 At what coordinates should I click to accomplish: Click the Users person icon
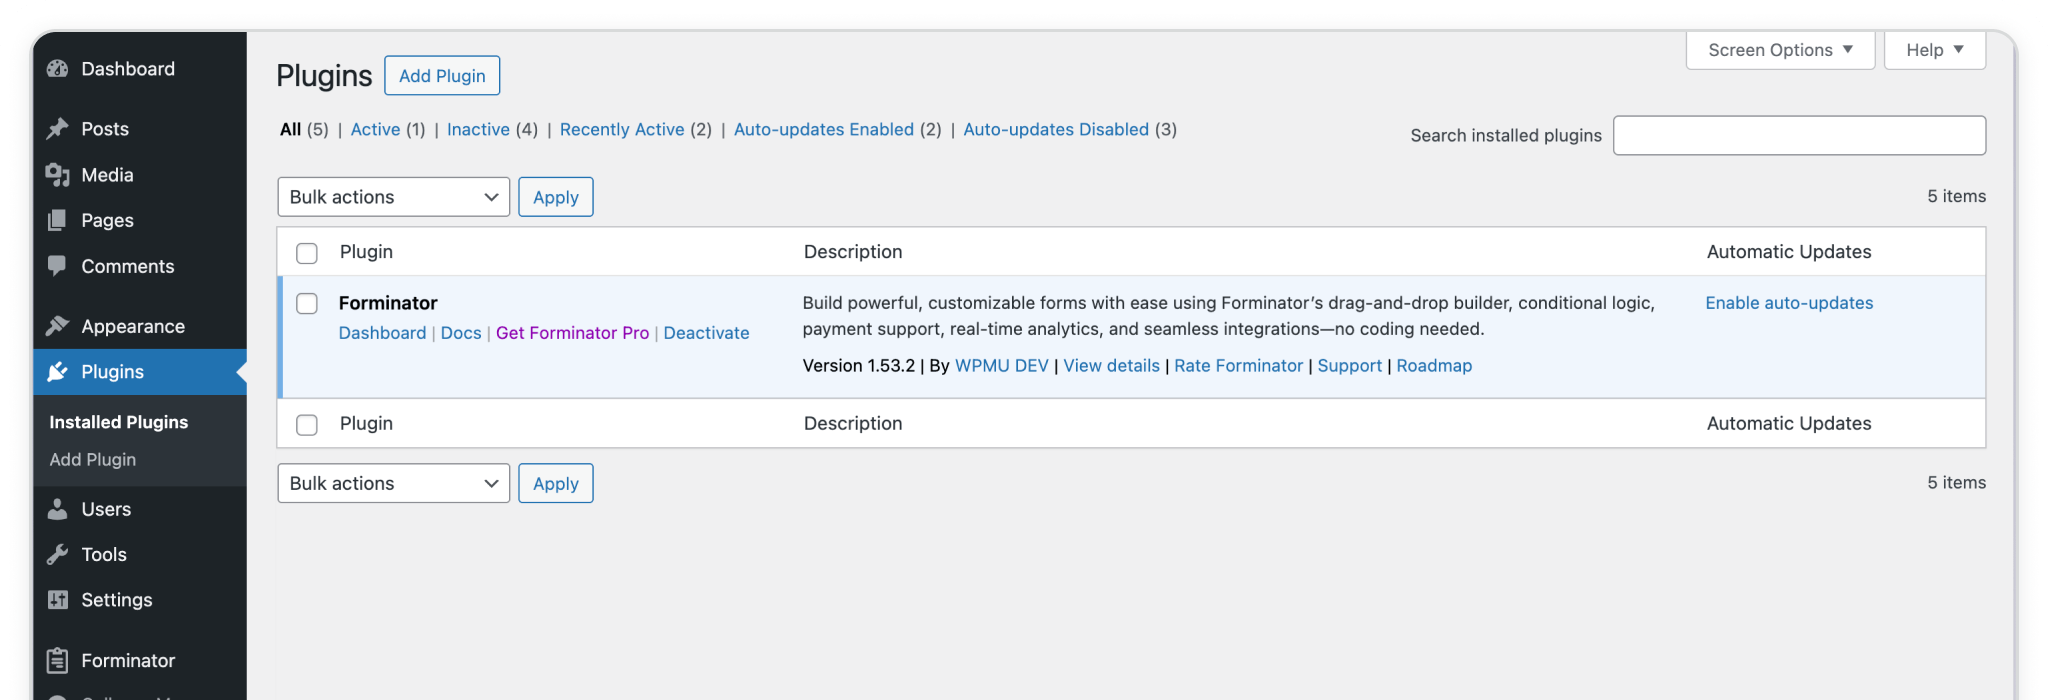[x=58, y=509]
